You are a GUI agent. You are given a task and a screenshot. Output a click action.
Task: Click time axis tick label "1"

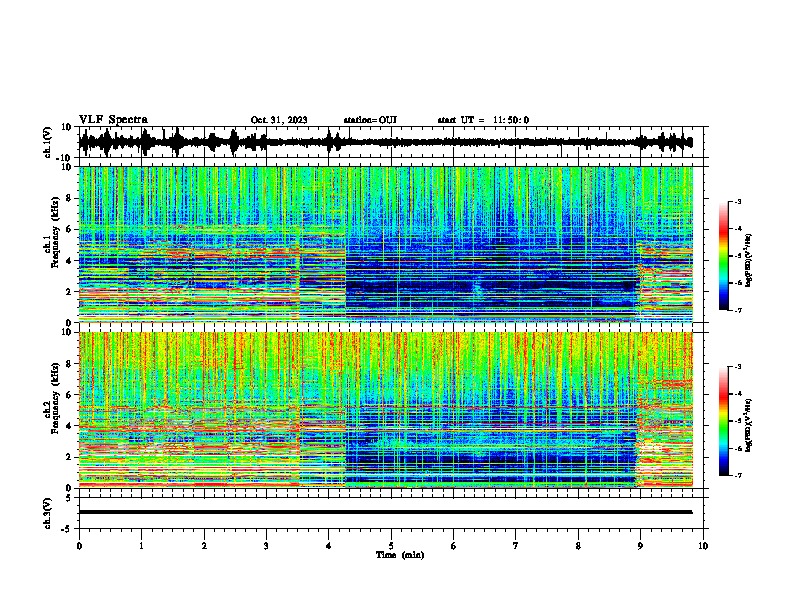141,546
